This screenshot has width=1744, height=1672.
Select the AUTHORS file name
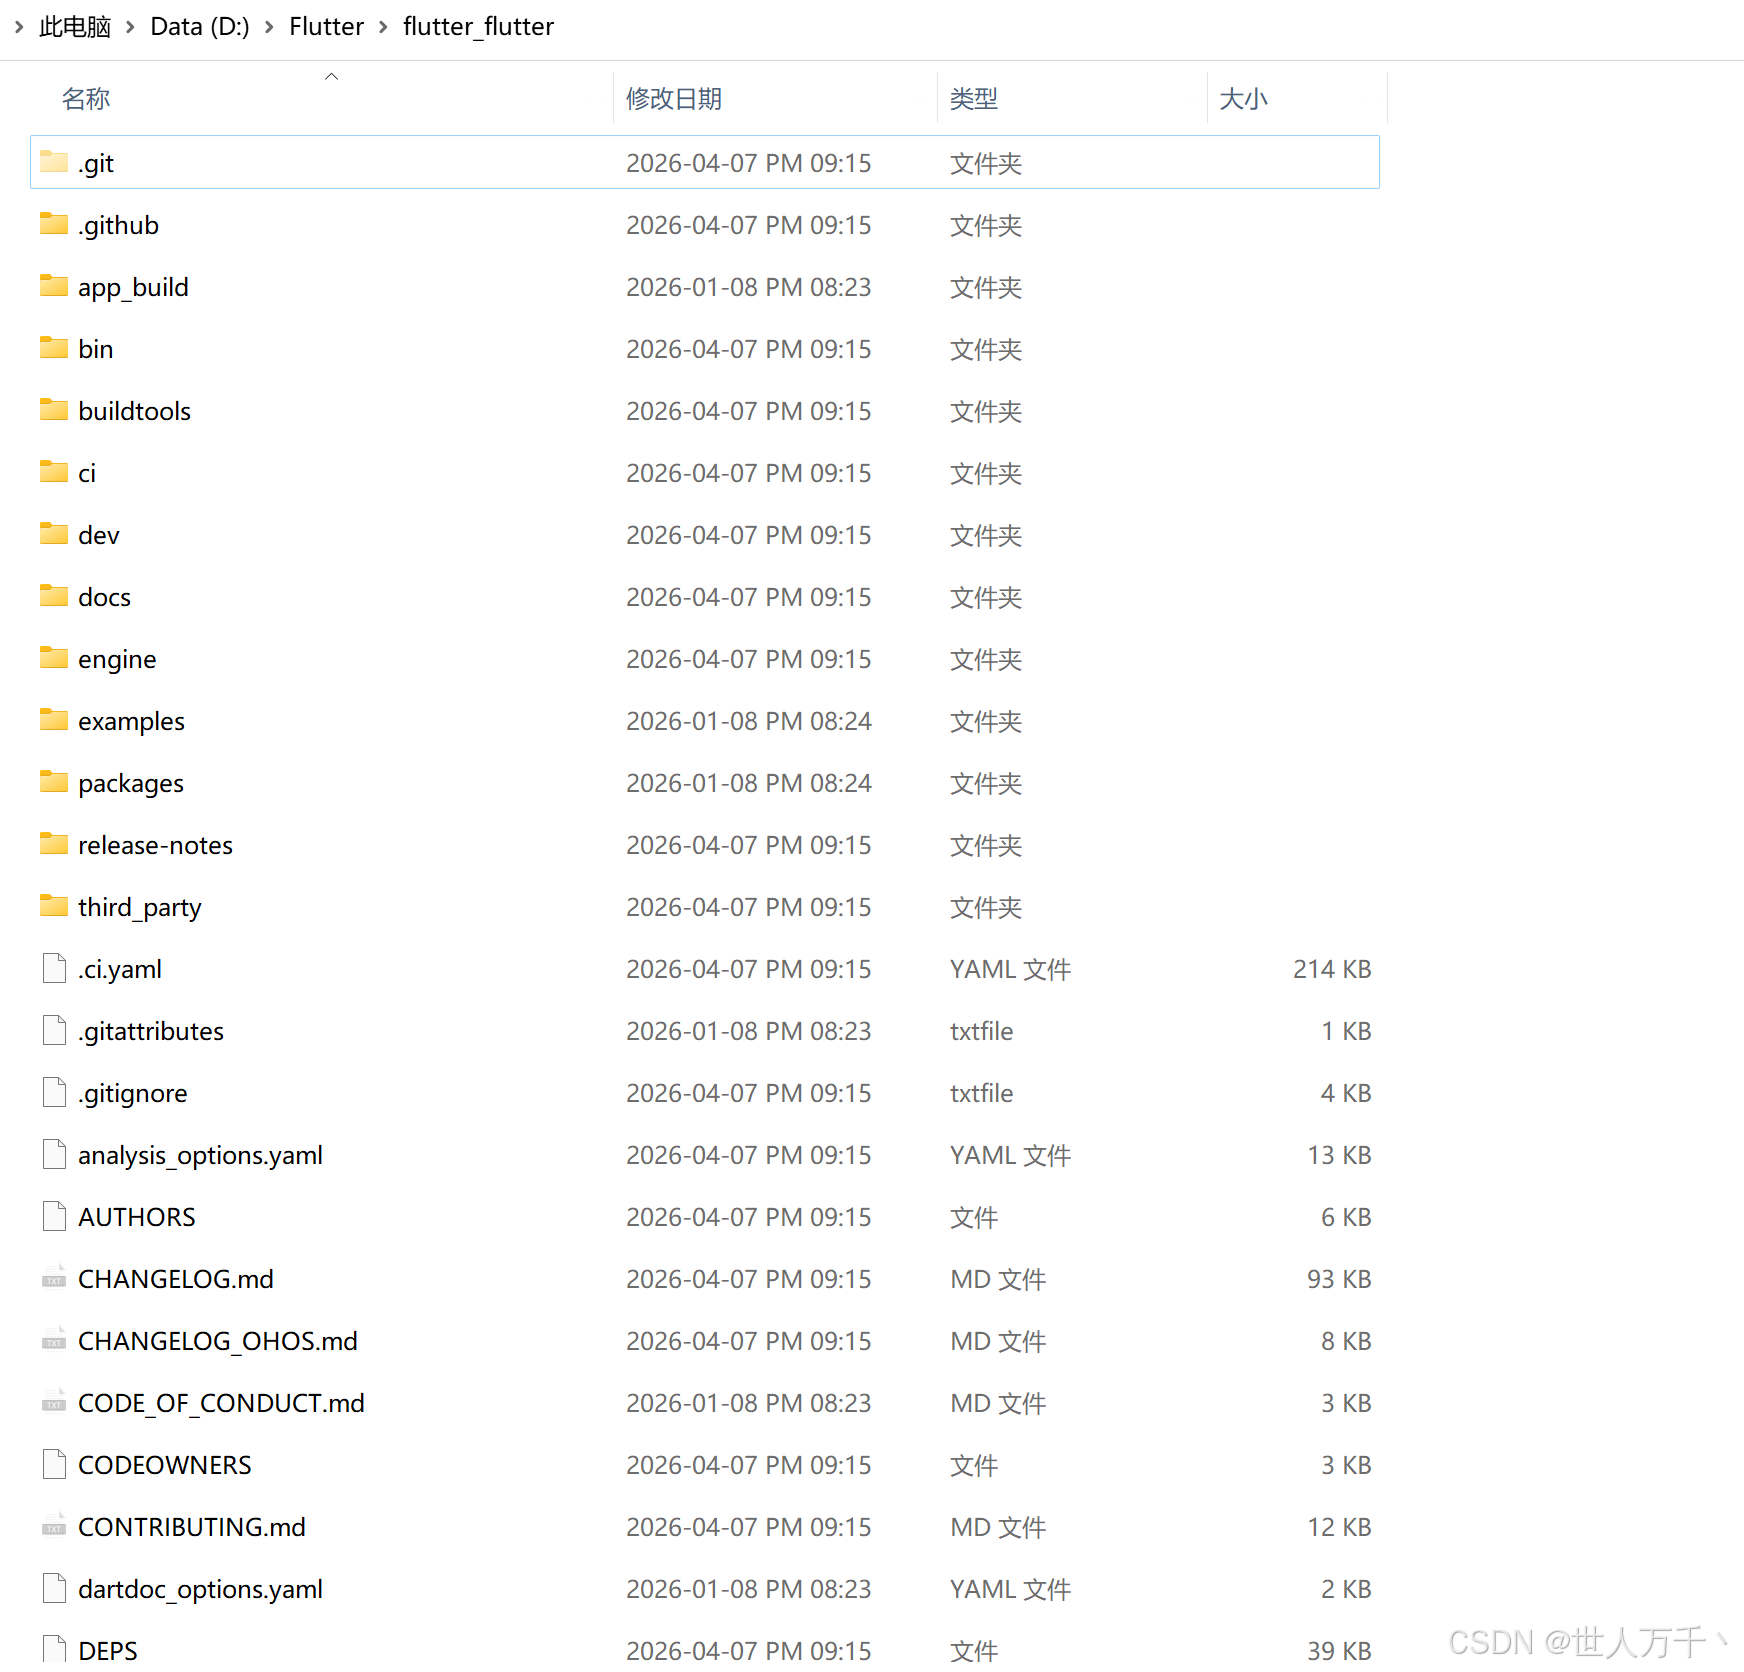(137, 1217)
